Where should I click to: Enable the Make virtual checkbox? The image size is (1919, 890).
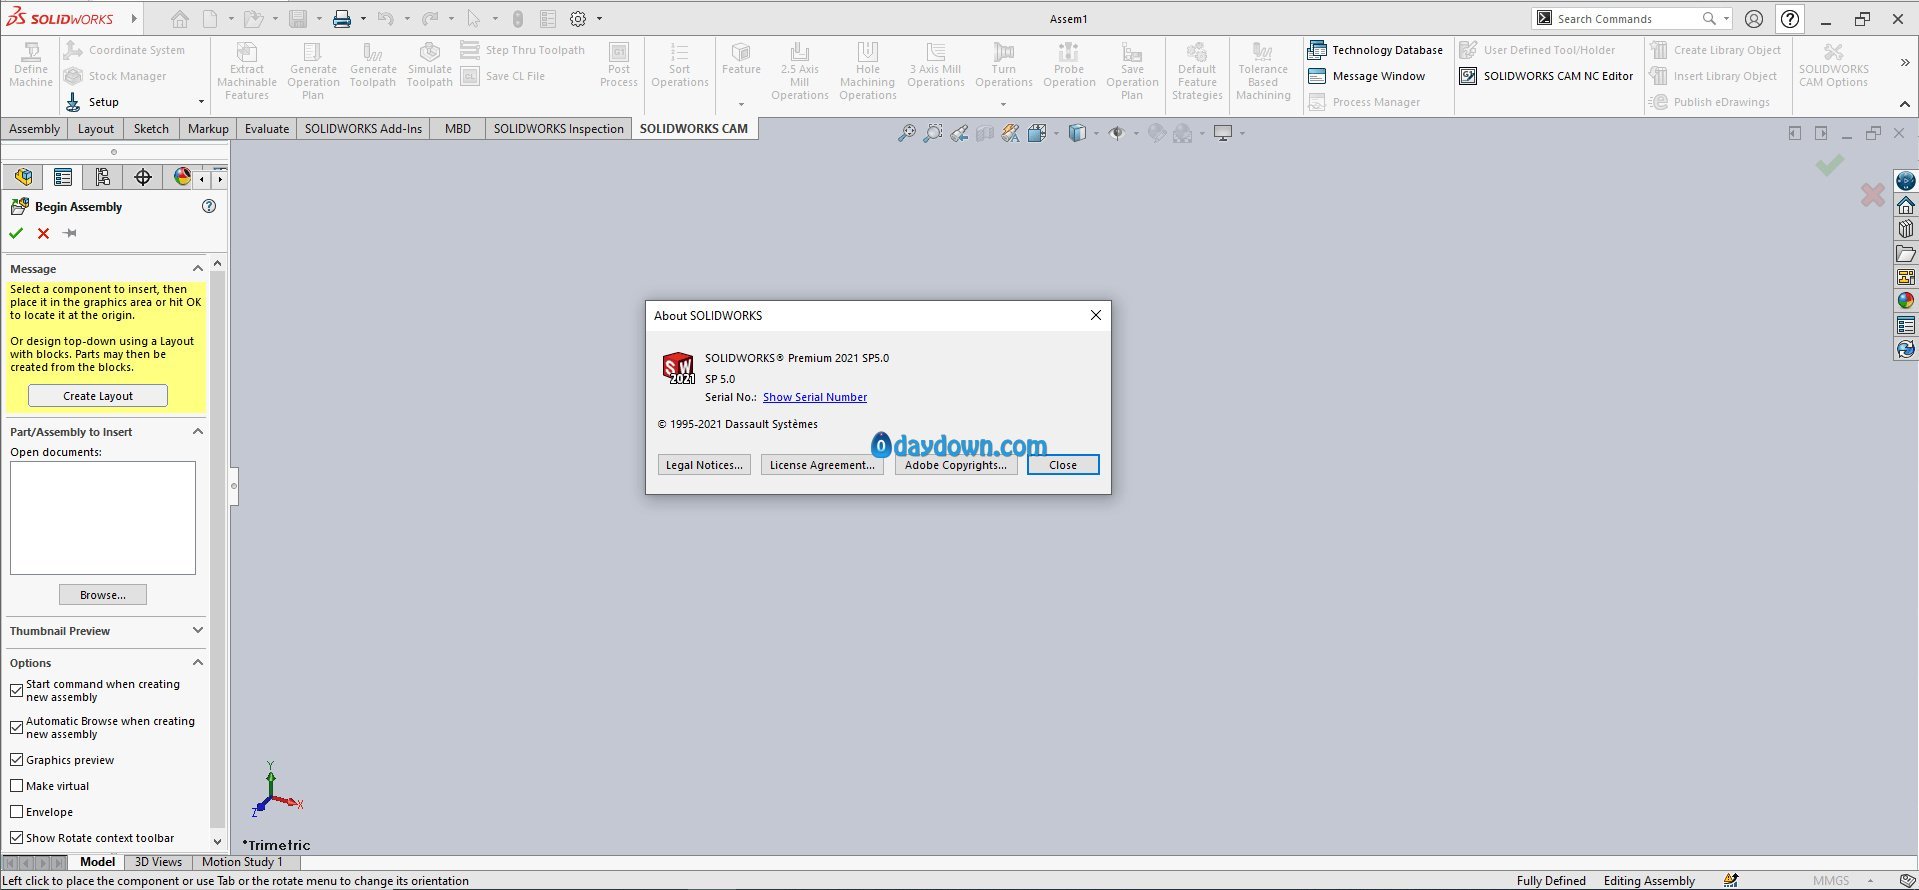(x=17, y=786)
